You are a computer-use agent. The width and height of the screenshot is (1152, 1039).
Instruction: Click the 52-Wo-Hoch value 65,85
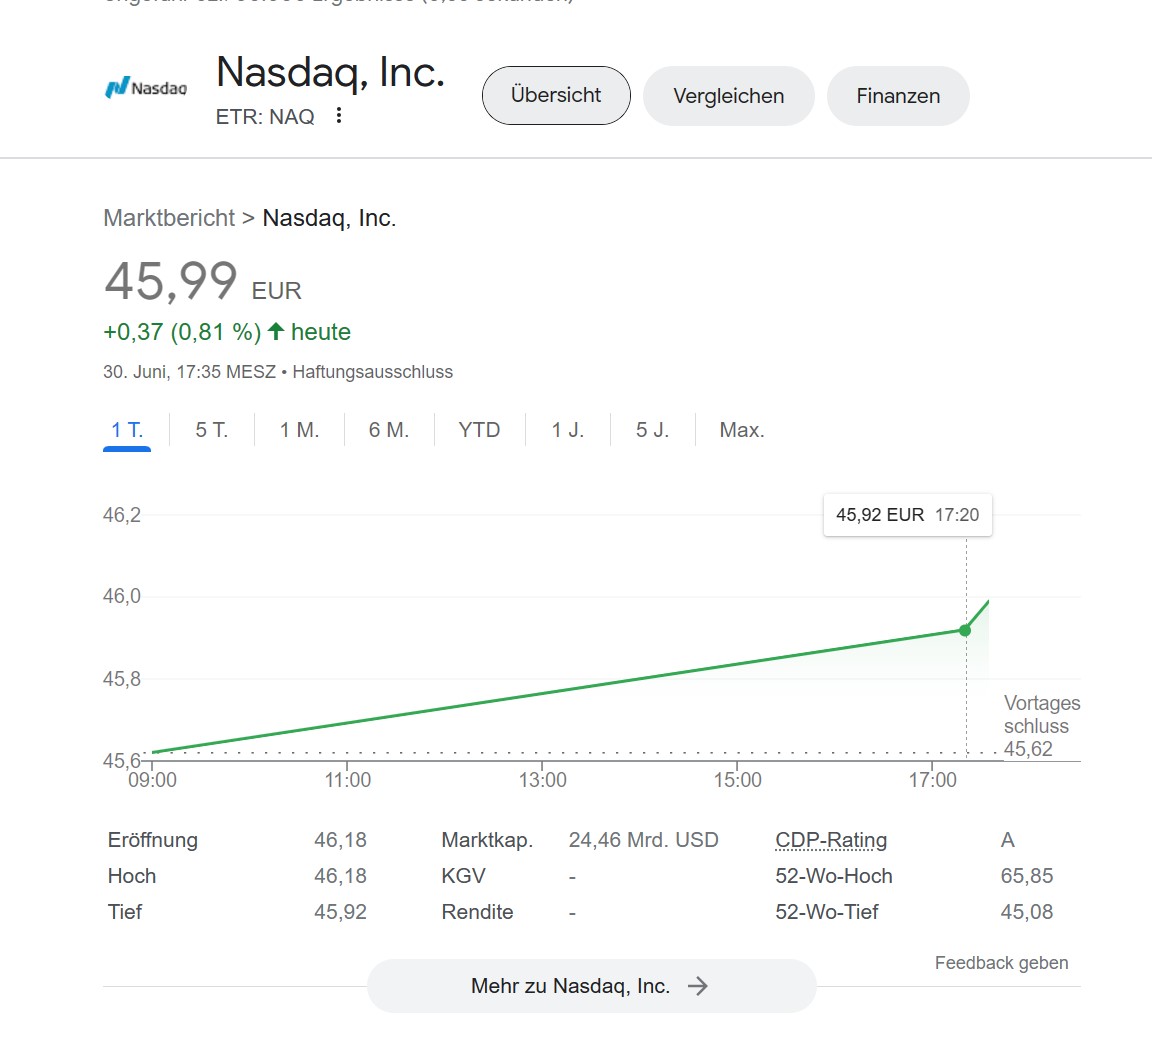click(1026, 876)
